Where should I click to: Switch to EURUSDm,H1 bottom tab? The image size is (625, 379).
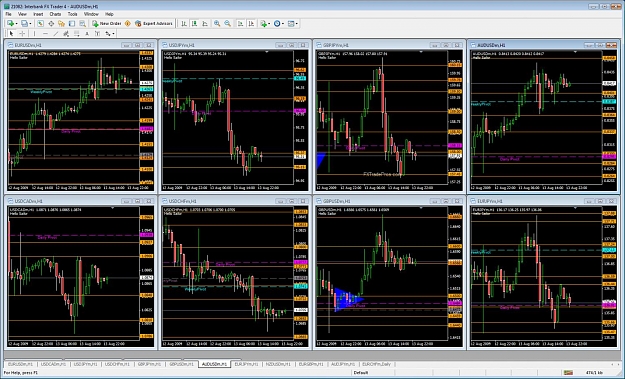[x=21, y=364]
